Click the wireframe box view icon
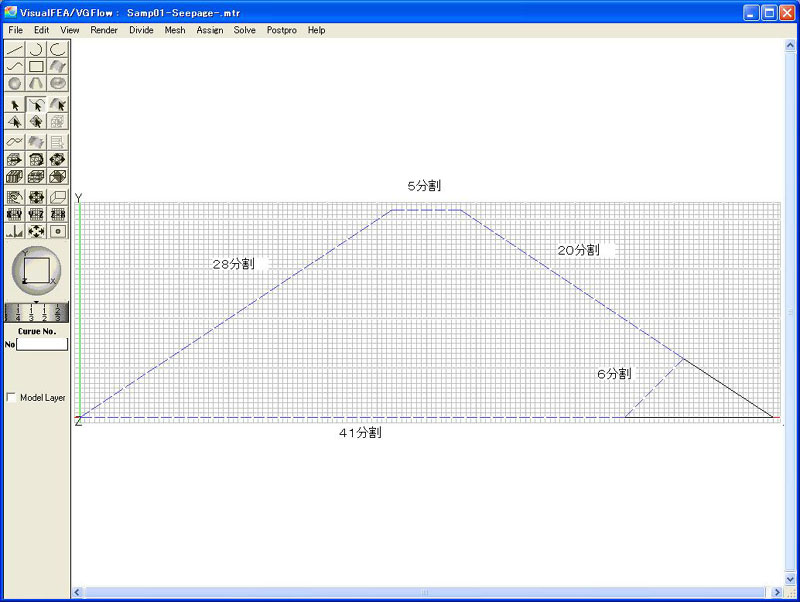This screenshot has height=602, width=800. (58, 197)
